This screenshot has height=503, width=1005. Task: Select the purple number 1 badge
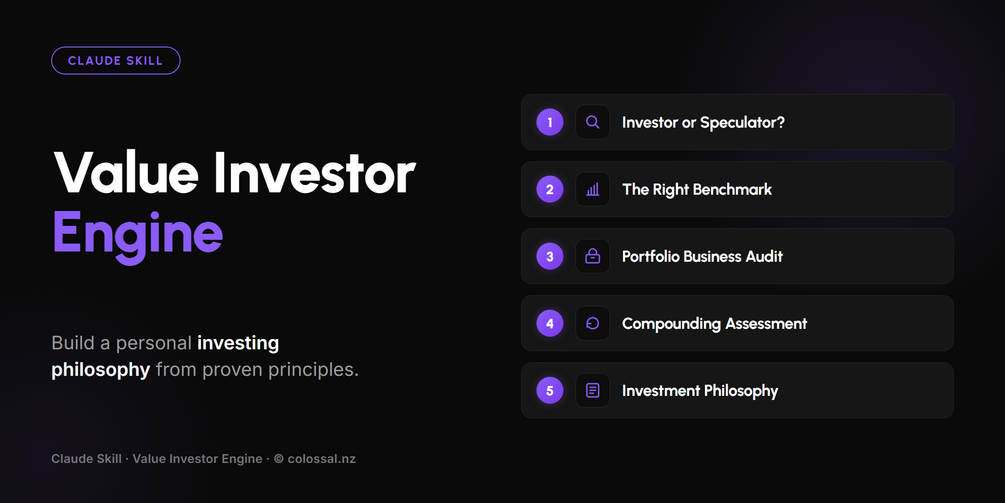coord(549,122)
